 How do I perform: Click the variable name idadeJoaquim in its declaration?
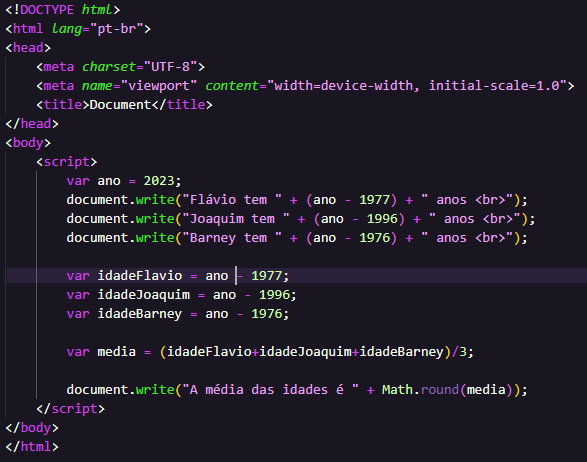pos(144,295)
